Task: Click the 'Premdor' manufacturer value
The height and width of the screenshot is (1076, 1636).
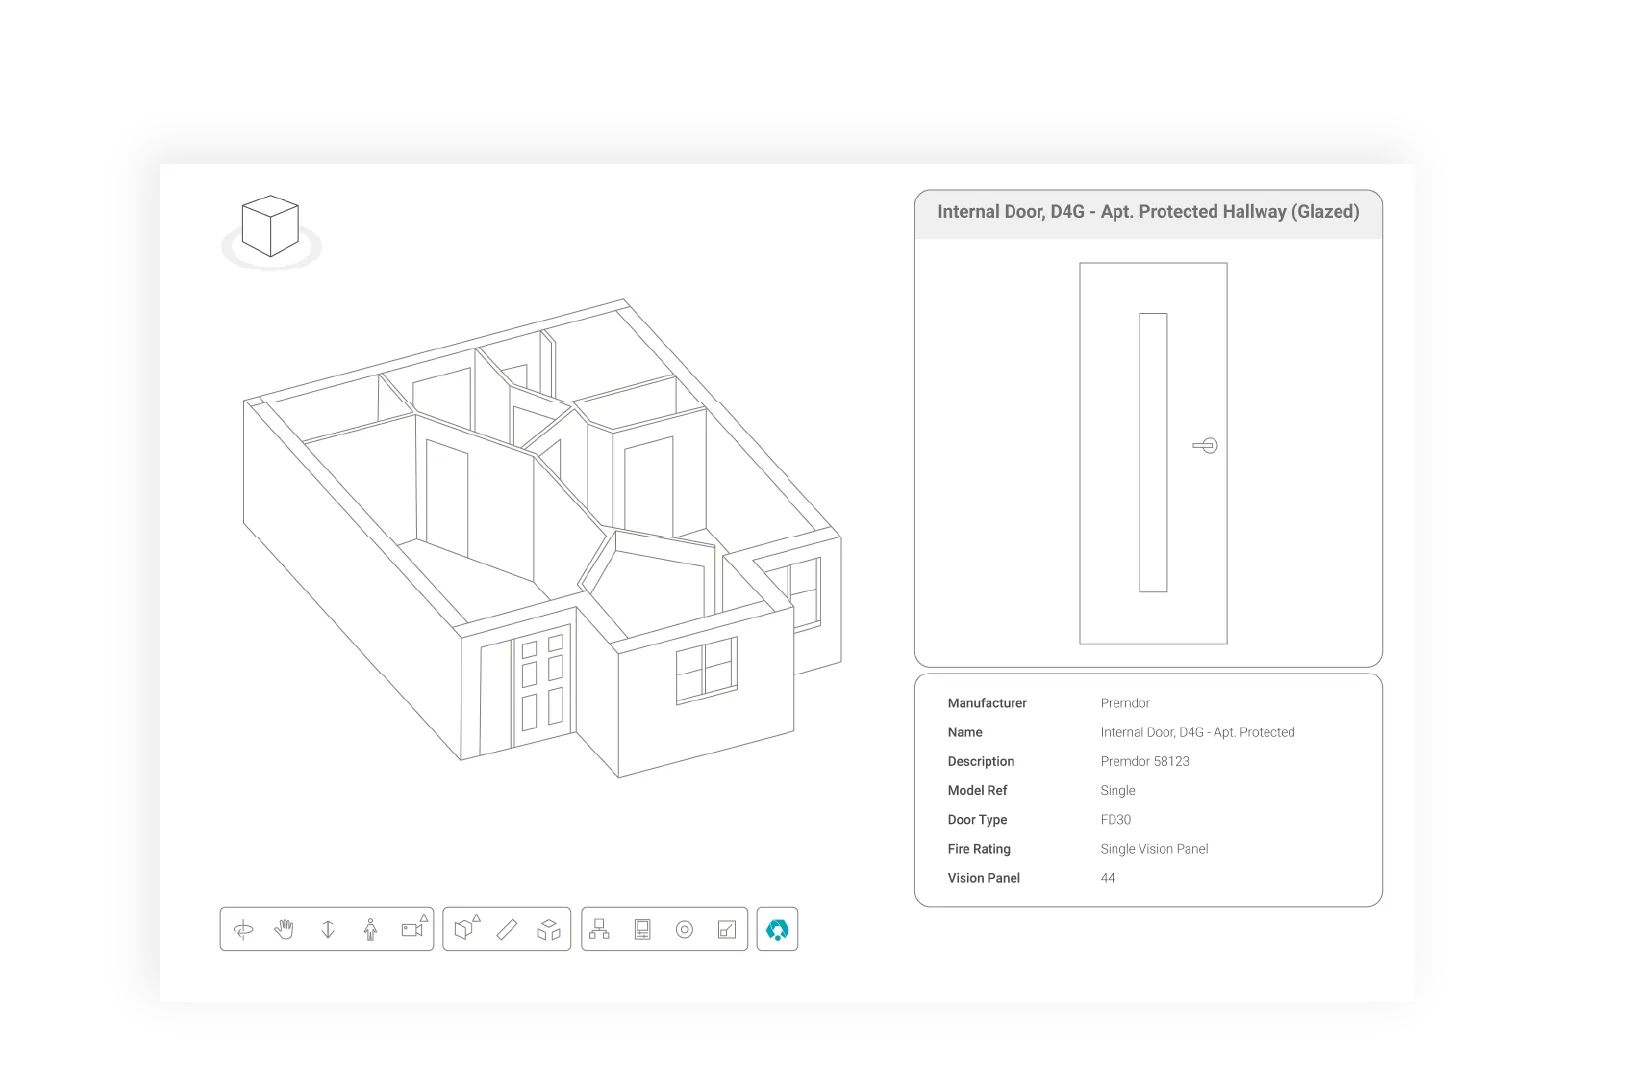Action: [x=1125, y=703]
